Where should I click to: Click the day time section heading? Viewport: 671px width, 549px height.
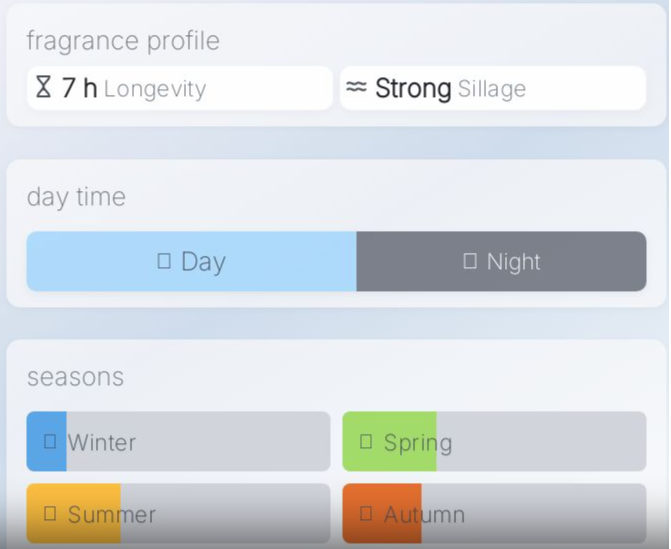(76, 197)
